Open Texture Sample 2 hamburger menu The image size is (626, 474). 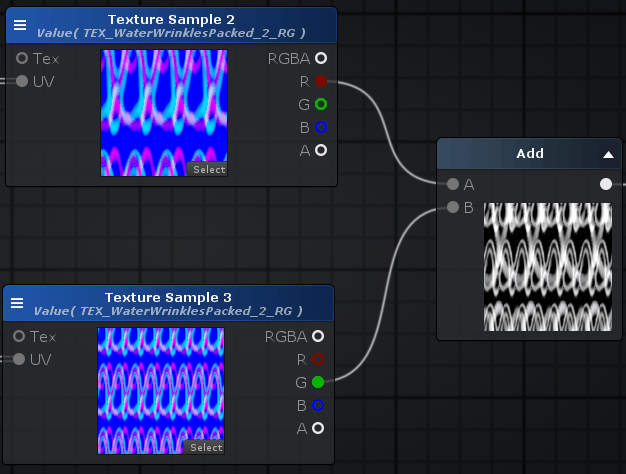point(20,25)
